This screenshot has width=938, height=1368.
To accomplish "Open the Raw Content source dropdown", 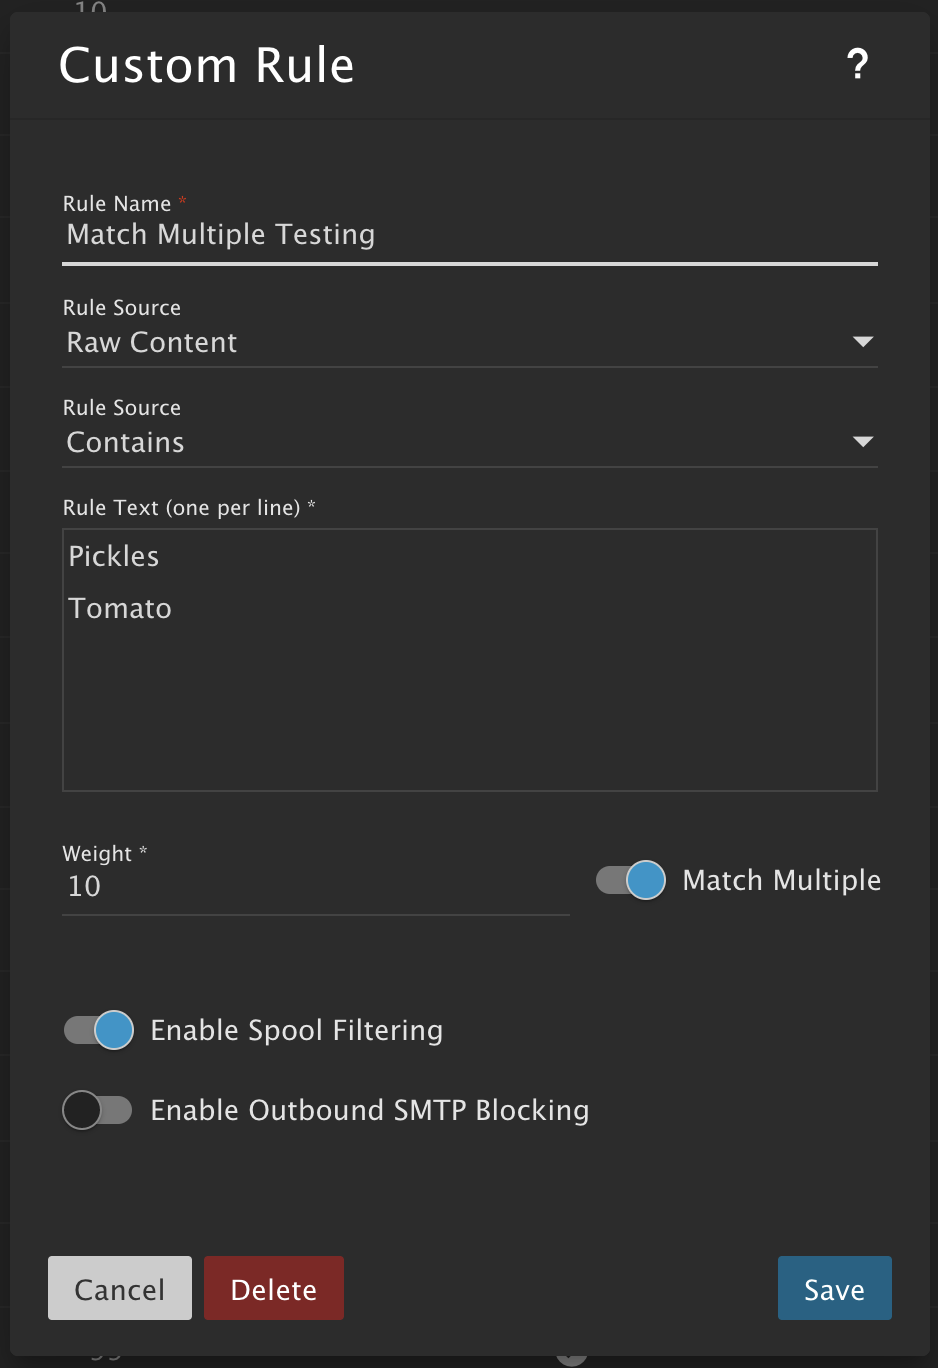I will pos(450,343).
